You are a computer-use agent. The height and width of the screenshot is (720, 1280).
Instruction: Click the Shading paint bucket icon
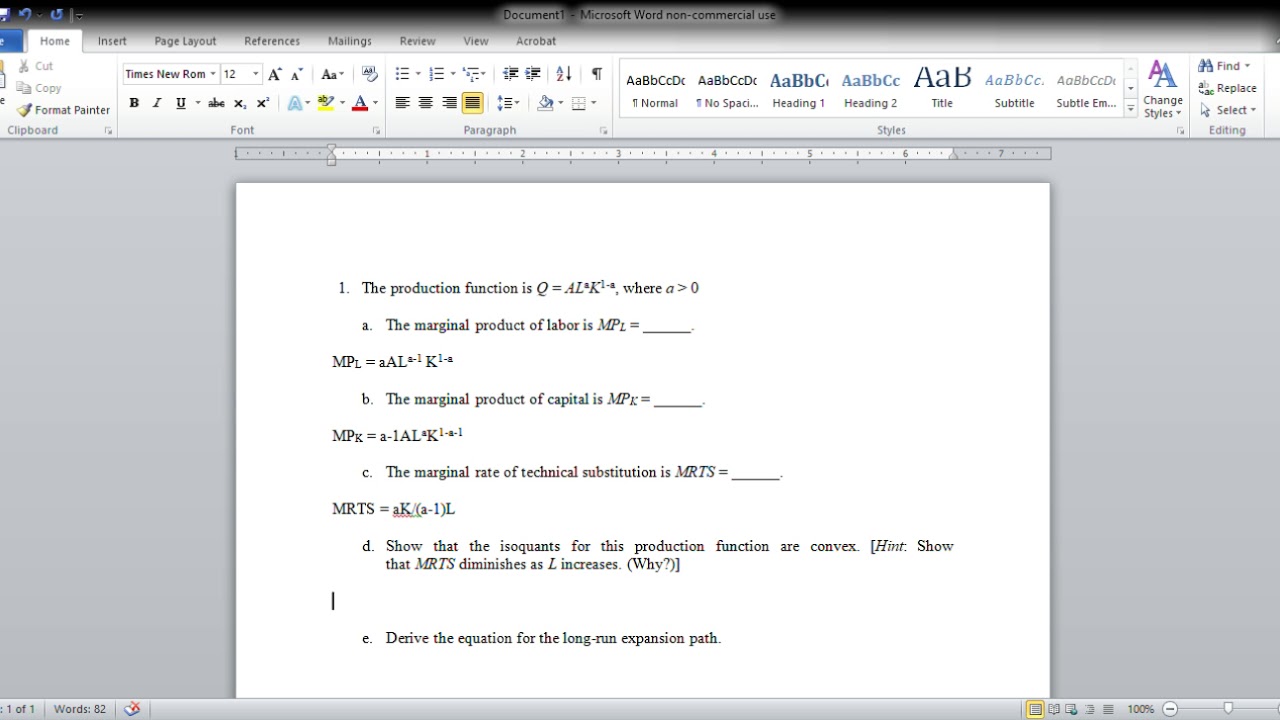pos(545,103)
